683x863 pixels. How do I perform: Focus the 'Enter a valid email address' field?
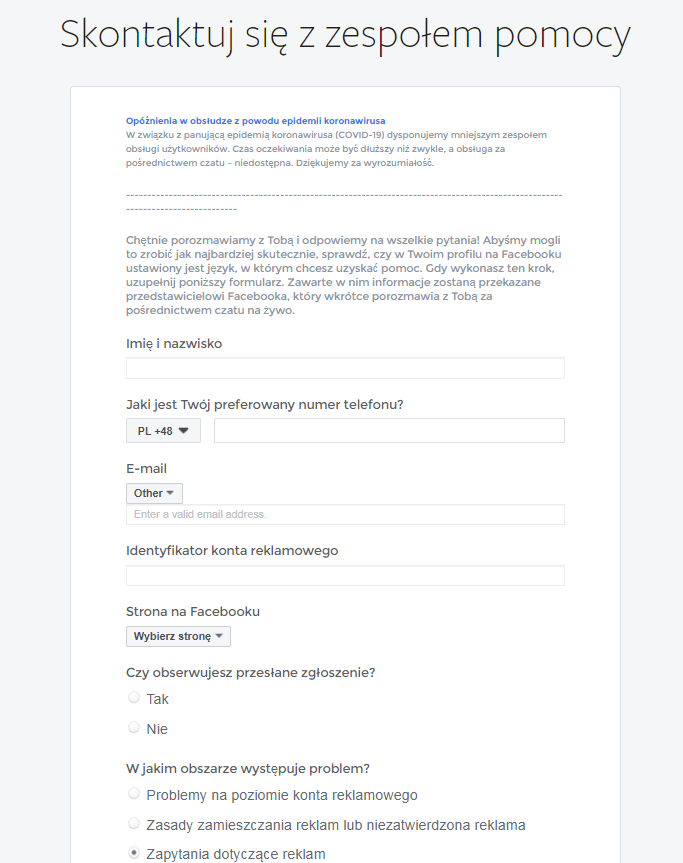(x=345, y=514)
